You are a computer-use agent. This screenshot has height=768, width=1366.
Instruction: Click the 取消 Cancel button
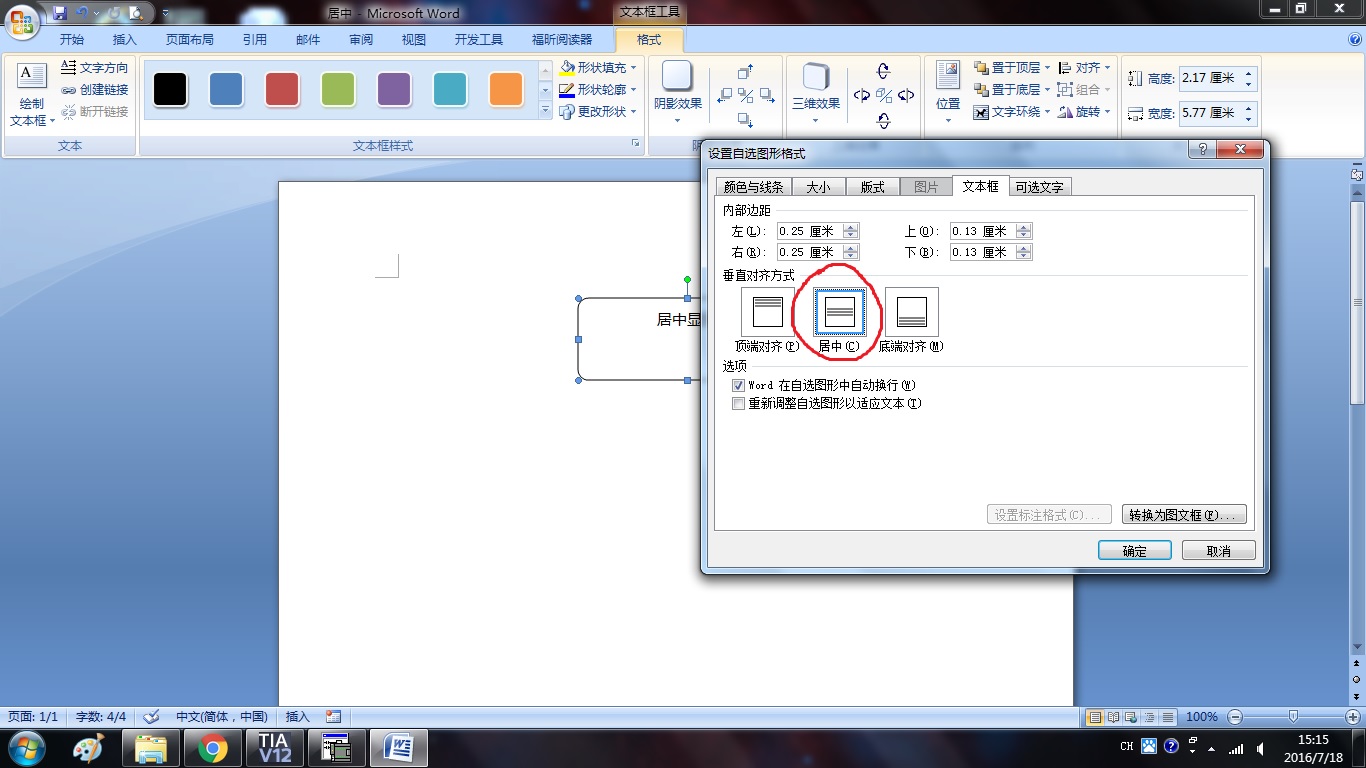tap(1219, 551)
